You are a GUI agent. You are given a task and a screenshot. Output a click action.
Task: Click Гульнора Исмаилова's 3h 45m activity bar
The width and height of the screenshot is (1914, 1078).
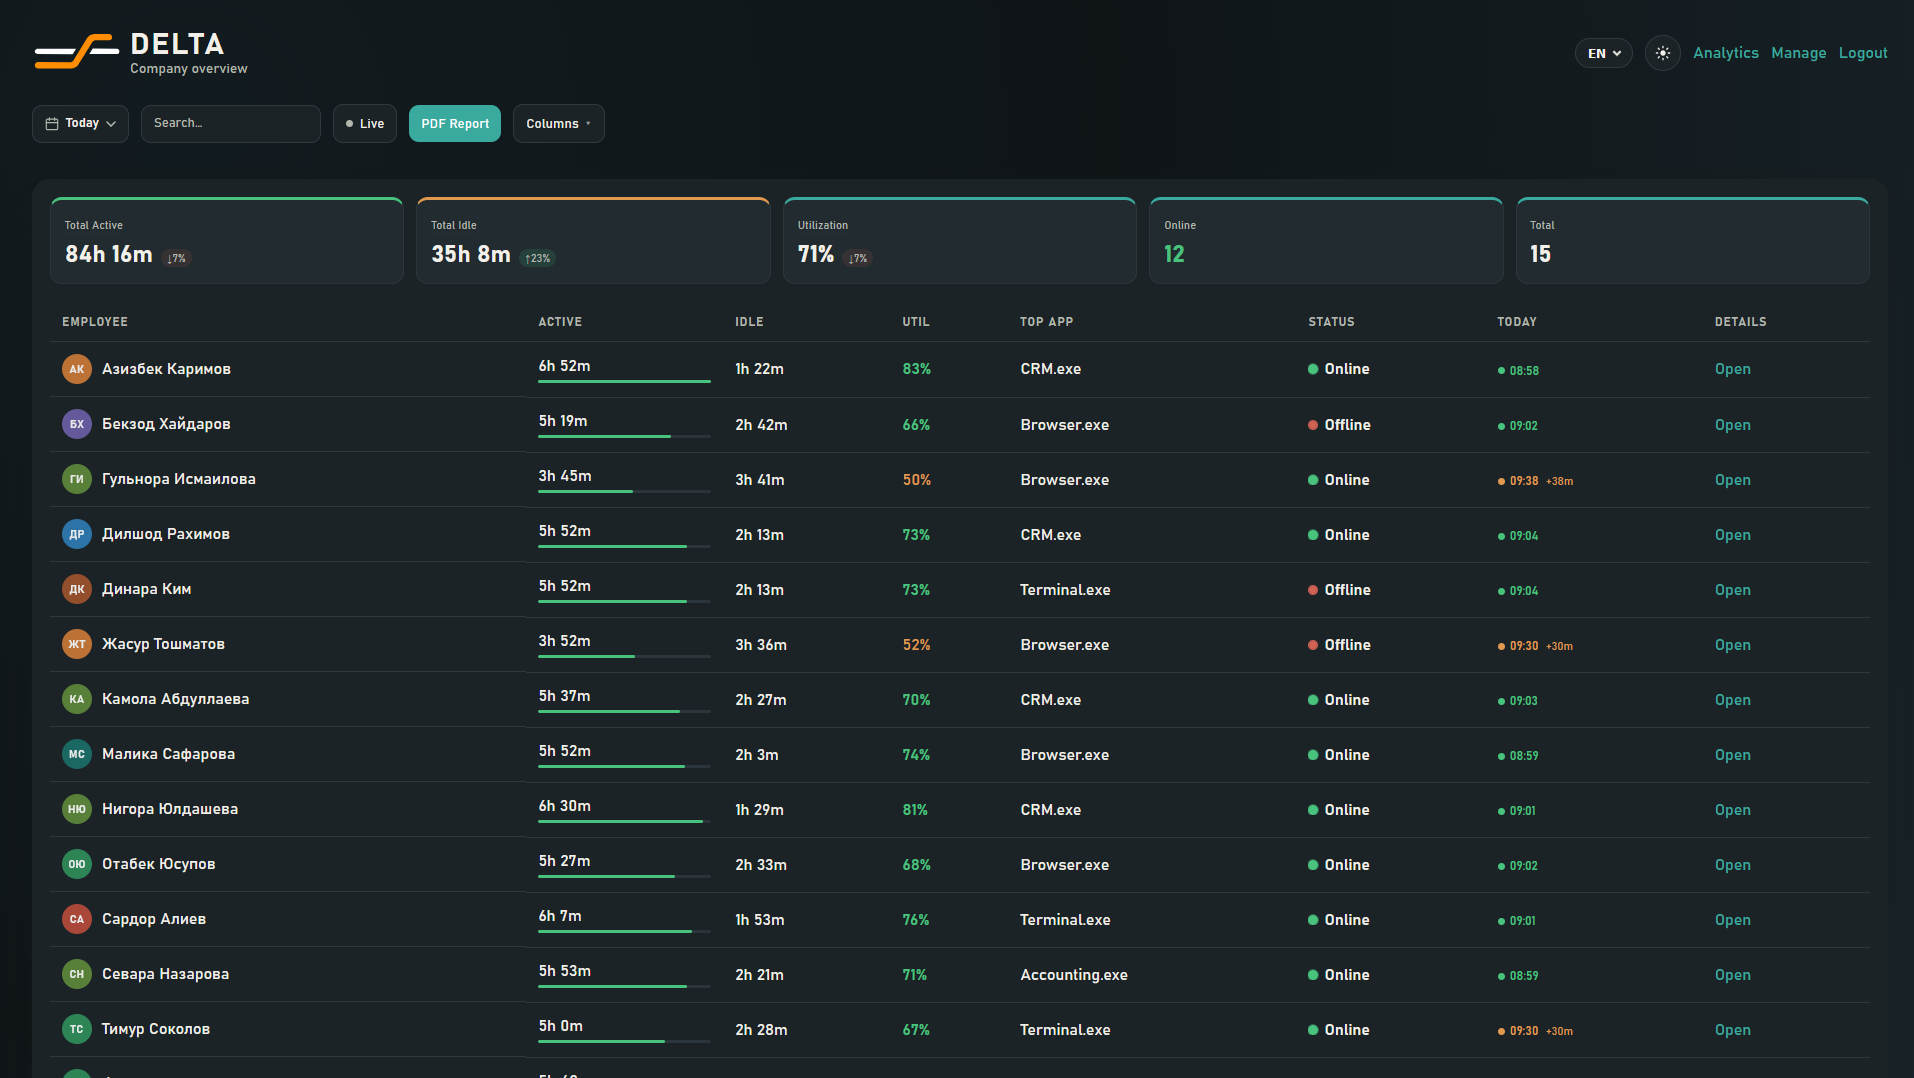point(624,491)
